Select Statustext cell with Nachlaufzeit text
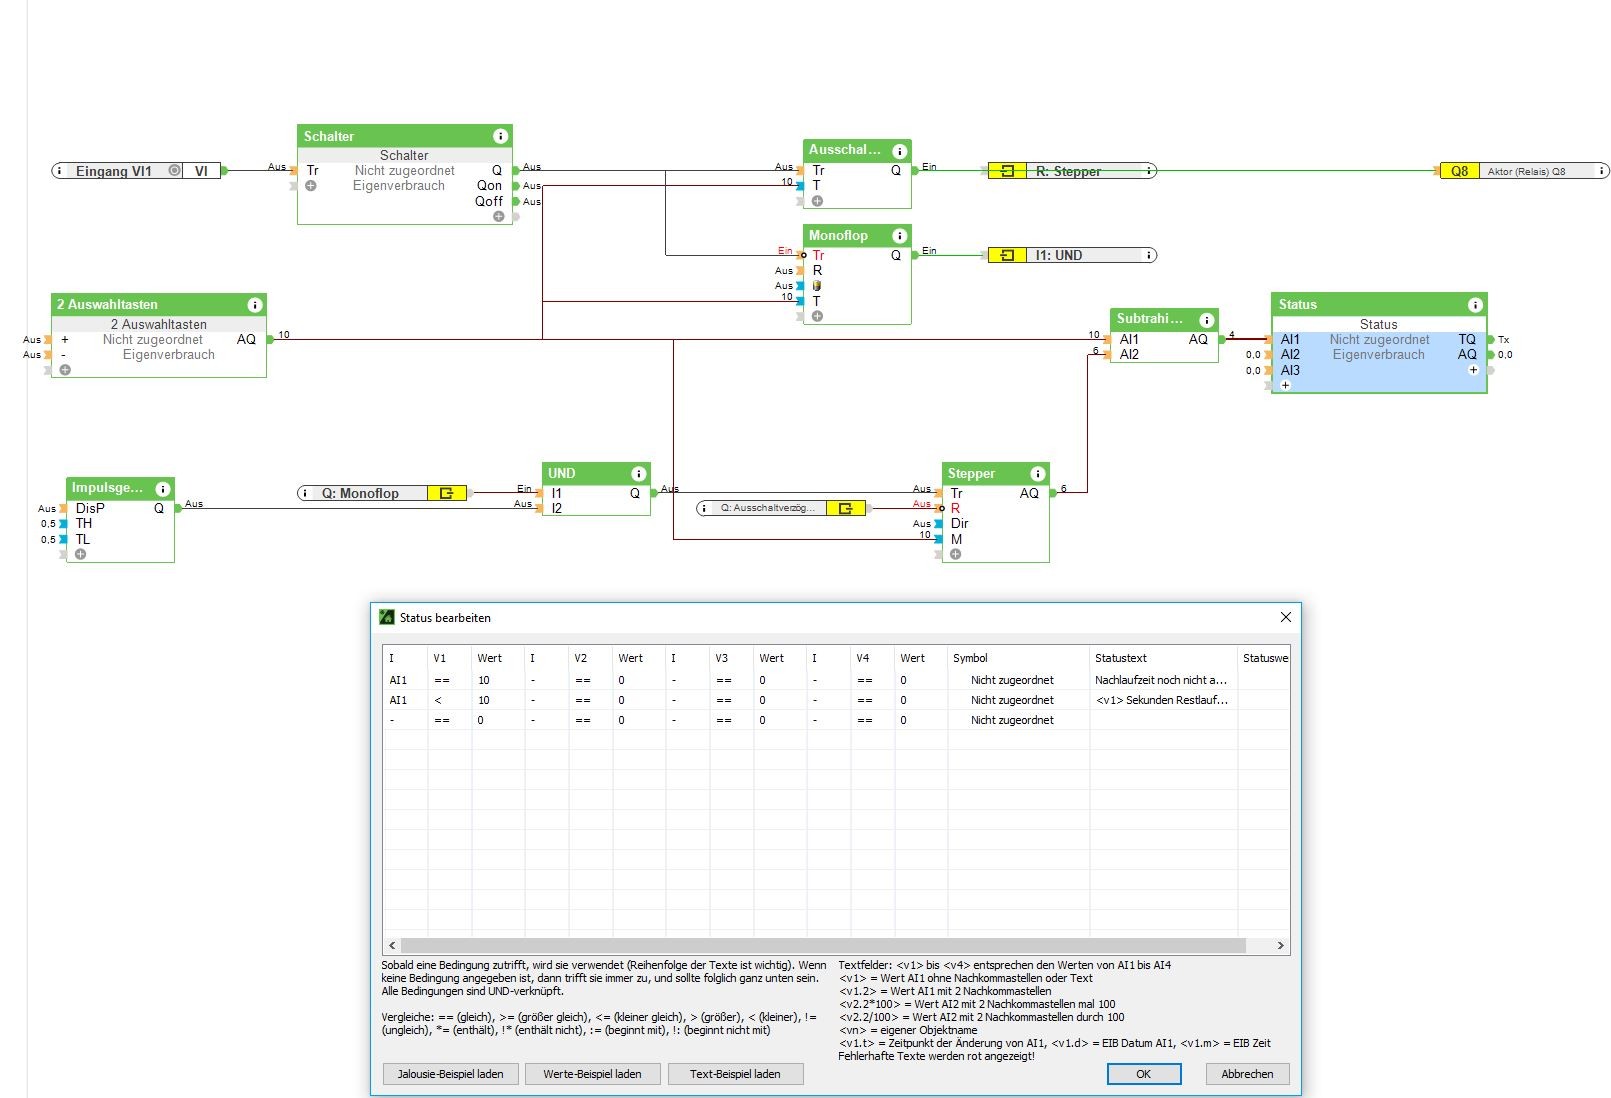1611x1098 pixels. tap(1162, 680)
